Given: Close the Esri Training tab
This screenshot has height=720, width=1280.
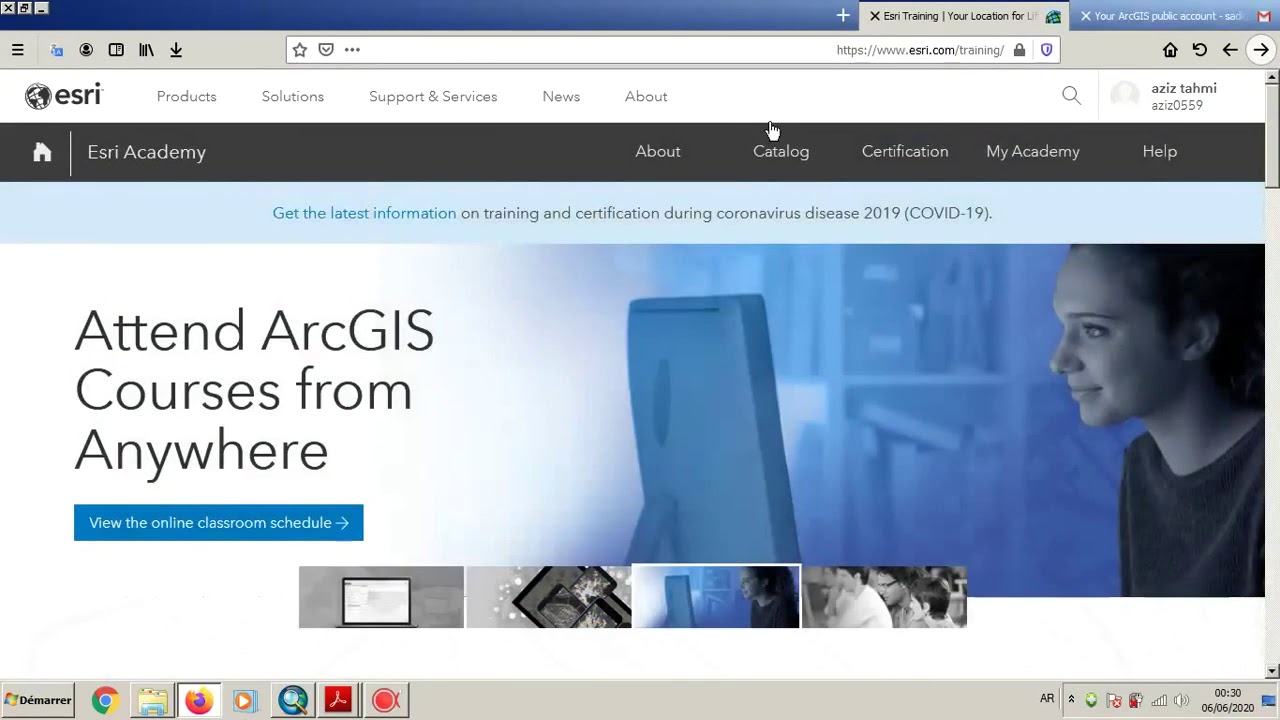Looking at the screenshot, I should pyautogui.click(x=875, y=16).
